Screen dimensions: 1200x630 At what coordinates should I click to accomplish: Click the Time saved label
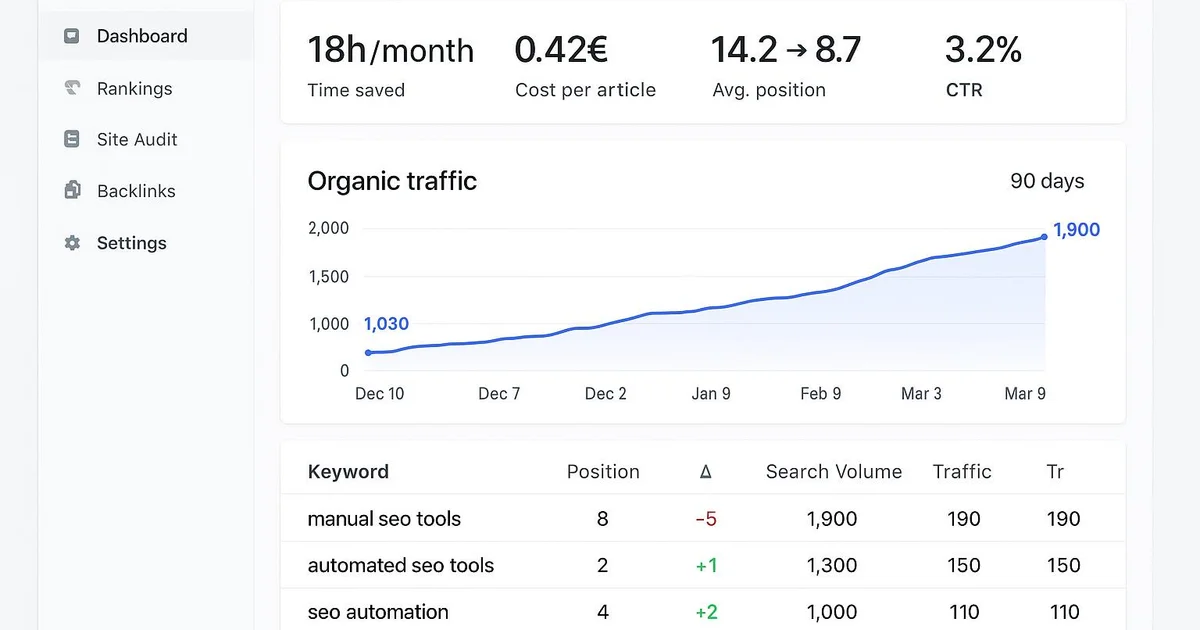356,90
